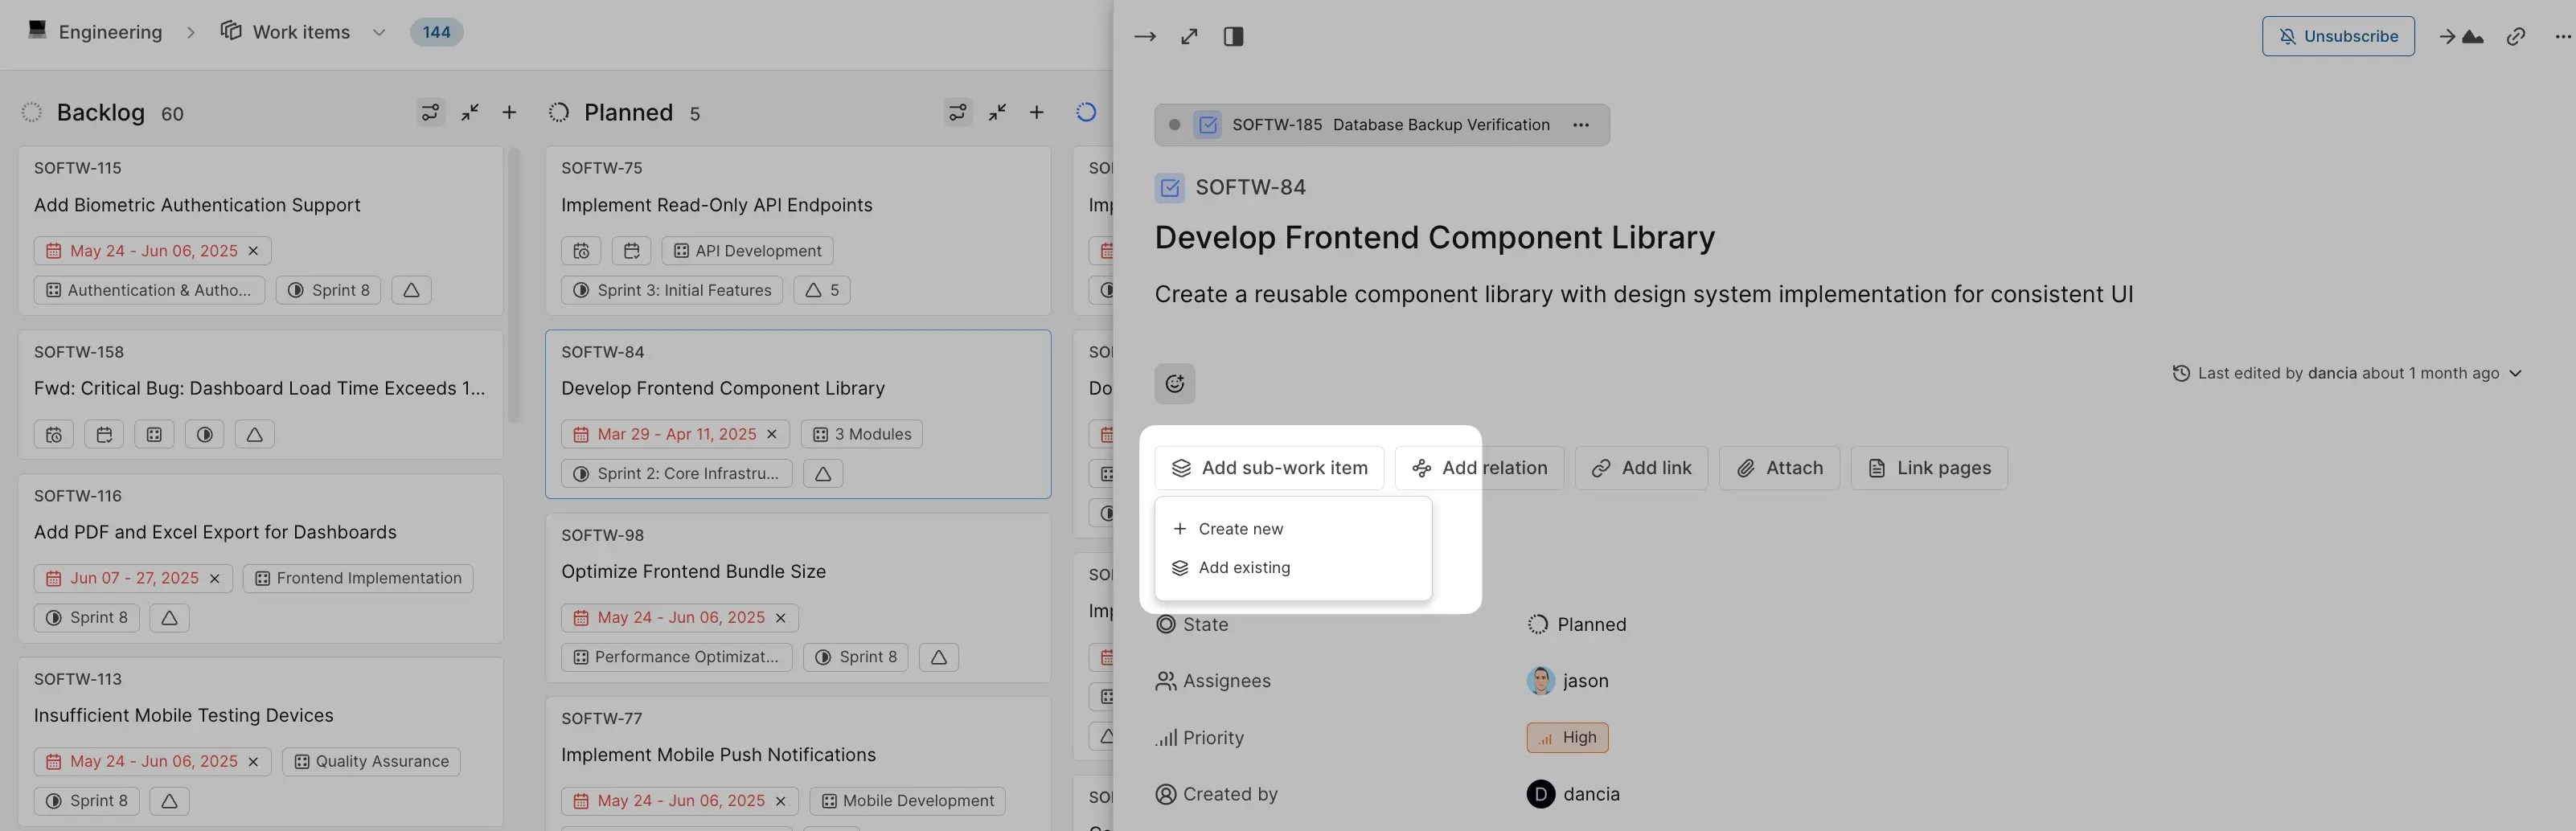Add an emoji reaction to the work item

tap(1175, 383)
